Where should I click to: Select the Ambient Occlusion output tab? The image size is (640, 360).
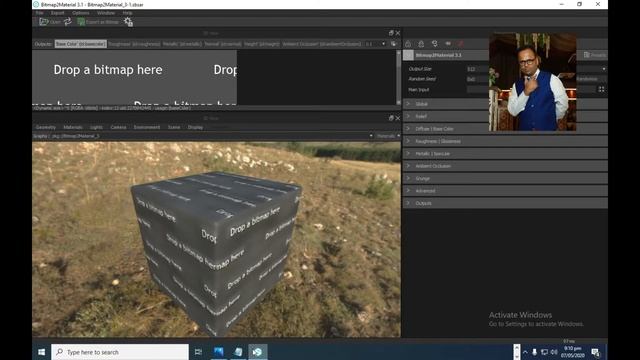pos(322,44)
